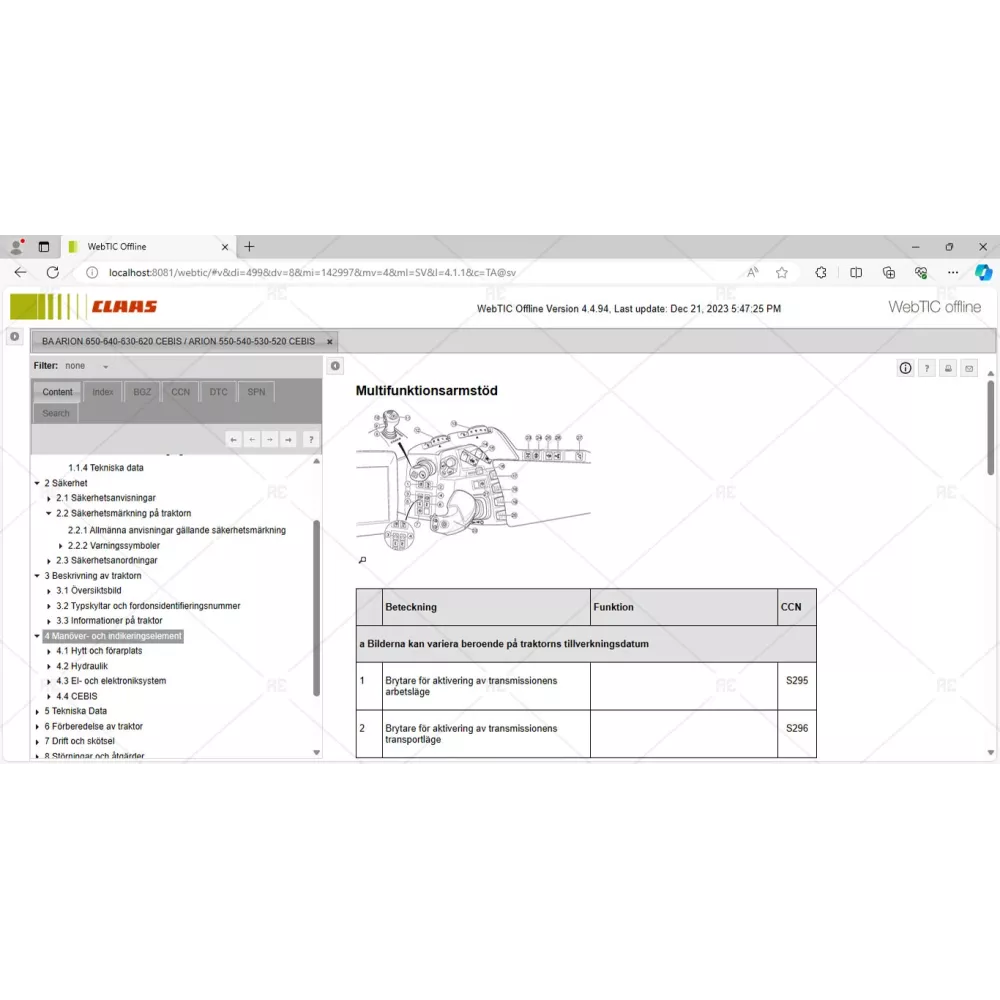Open help with the question mark icon above document
1000x1000 pixels.
[927, 368]
